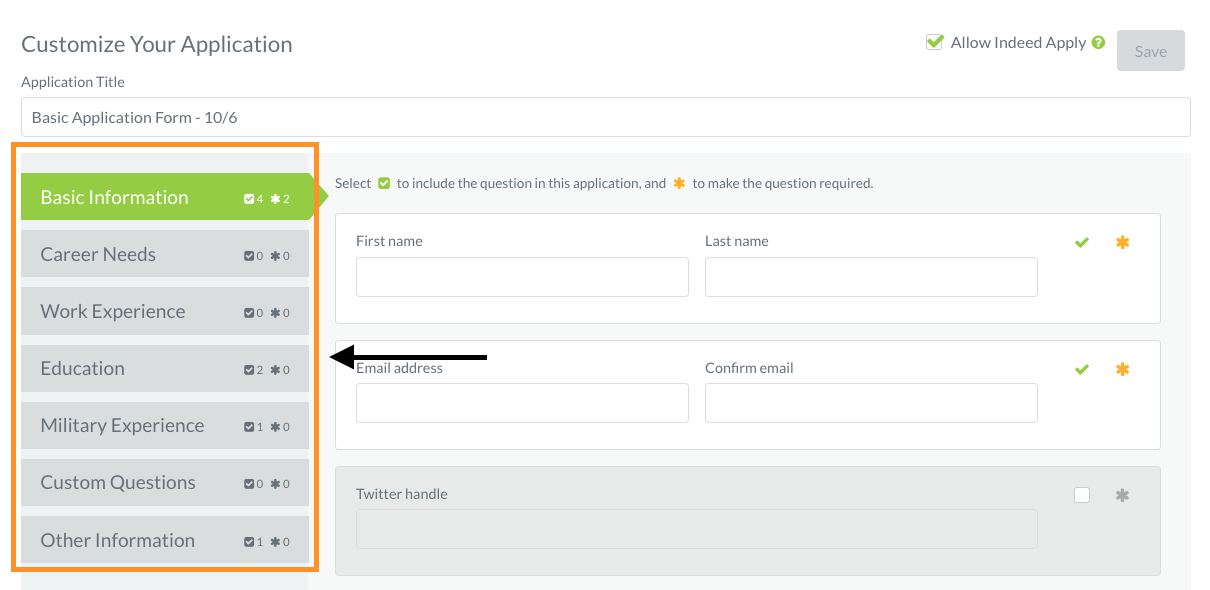
Task: Click the help question mark icon beside Indeed Apply
Action: point(1098,43)
